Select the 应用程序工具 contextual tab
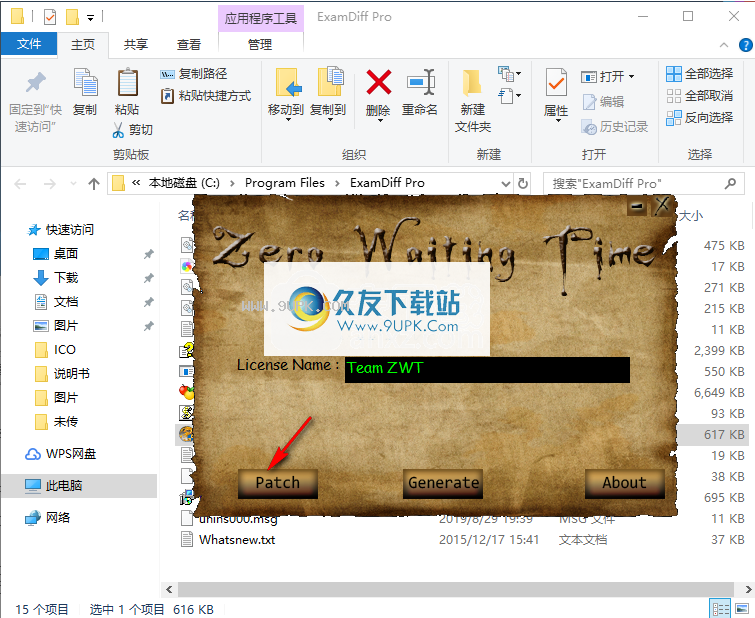 point(260,18)
